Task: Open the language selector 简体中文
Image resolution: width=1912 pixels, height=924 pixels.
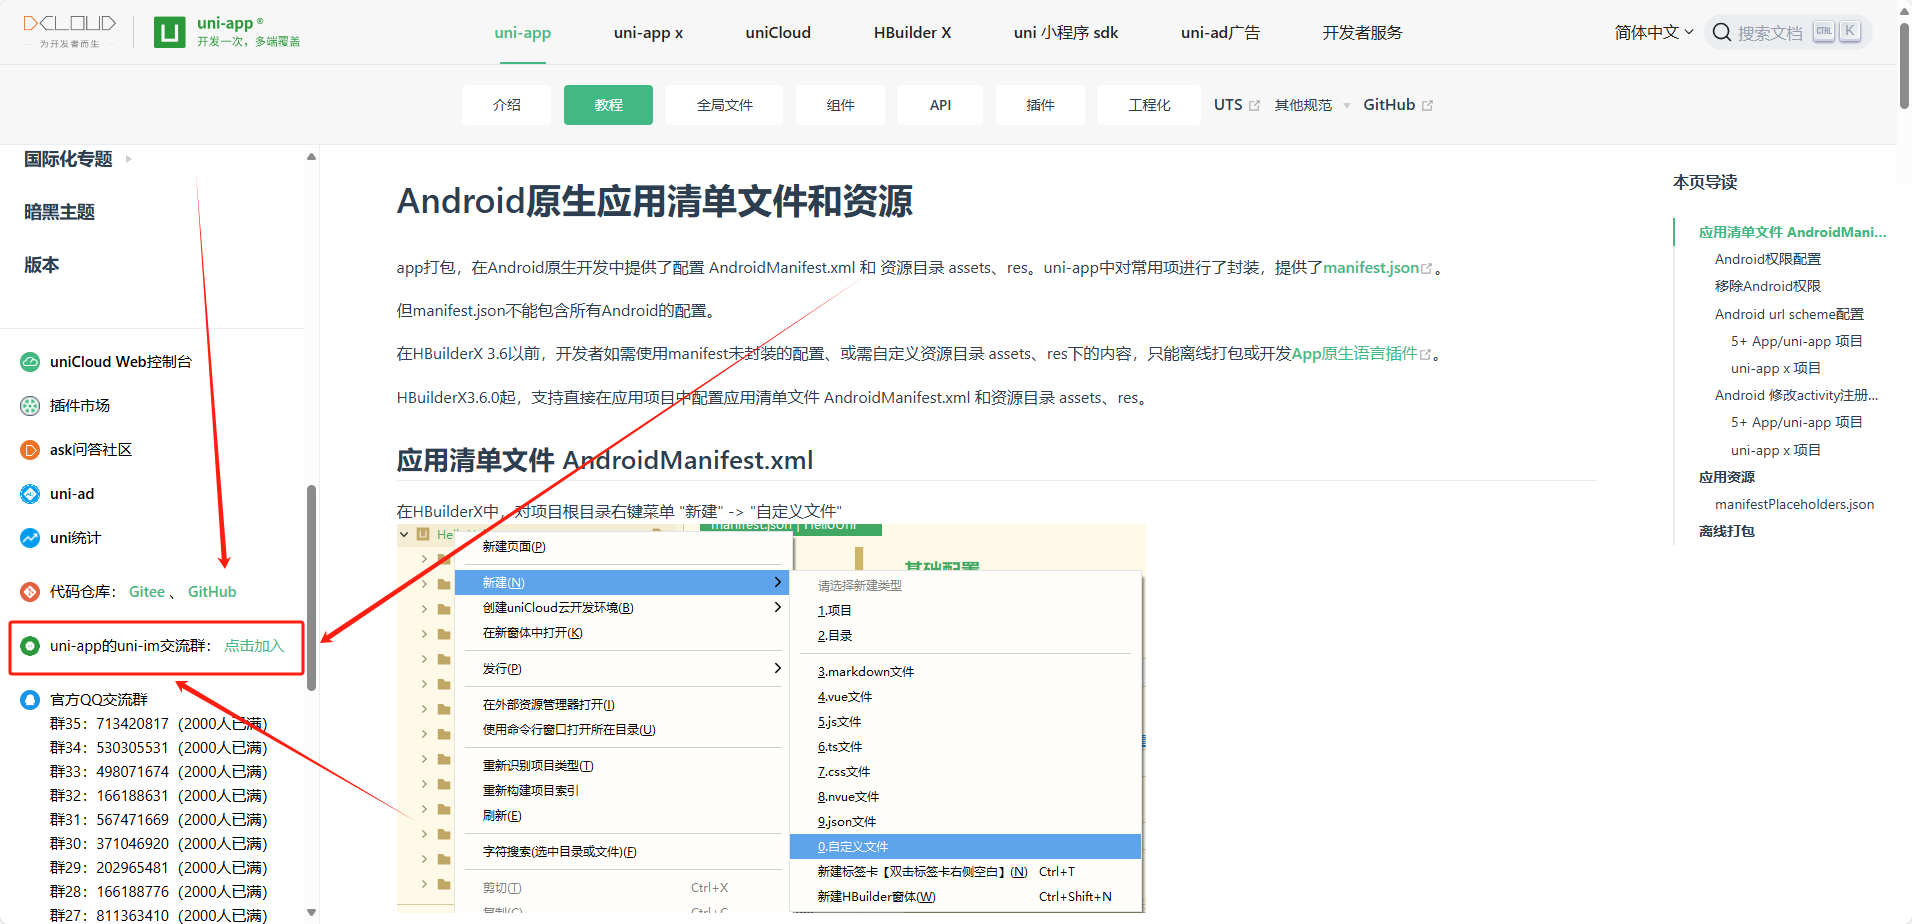Action: (1654, 32)
